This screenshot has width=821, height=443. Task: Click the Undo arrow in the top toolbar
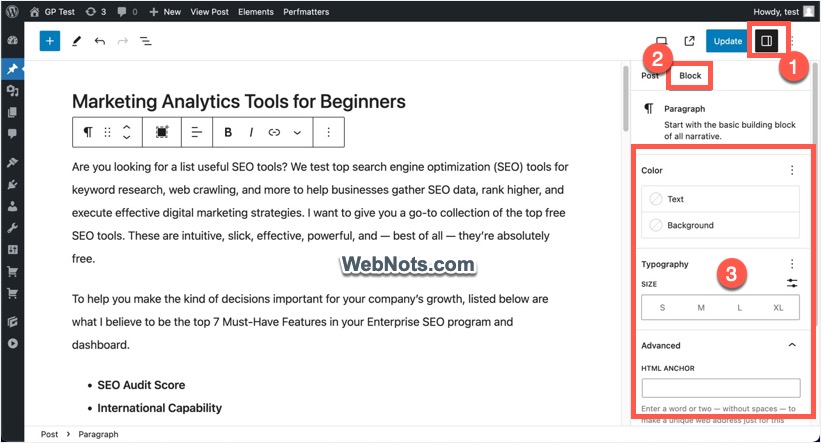[99, 41]
